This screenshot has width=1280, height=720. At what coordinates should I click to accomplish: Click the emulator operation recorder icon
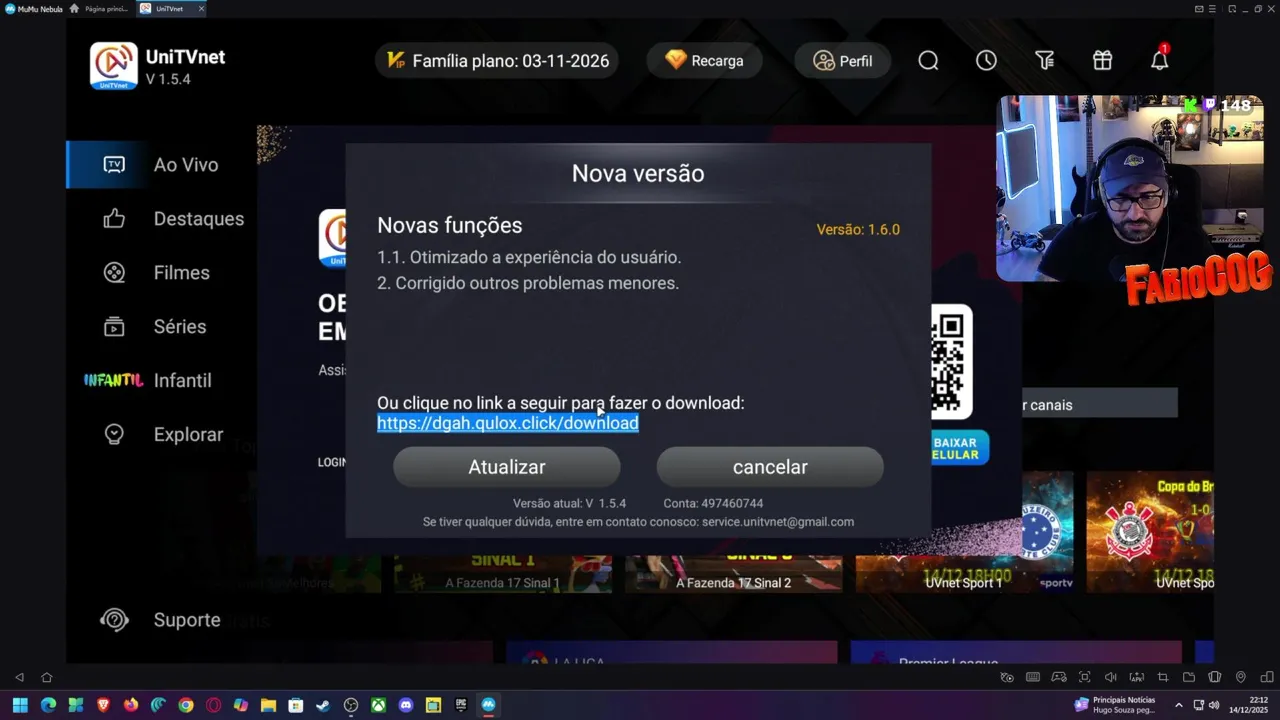(1007, 677)
